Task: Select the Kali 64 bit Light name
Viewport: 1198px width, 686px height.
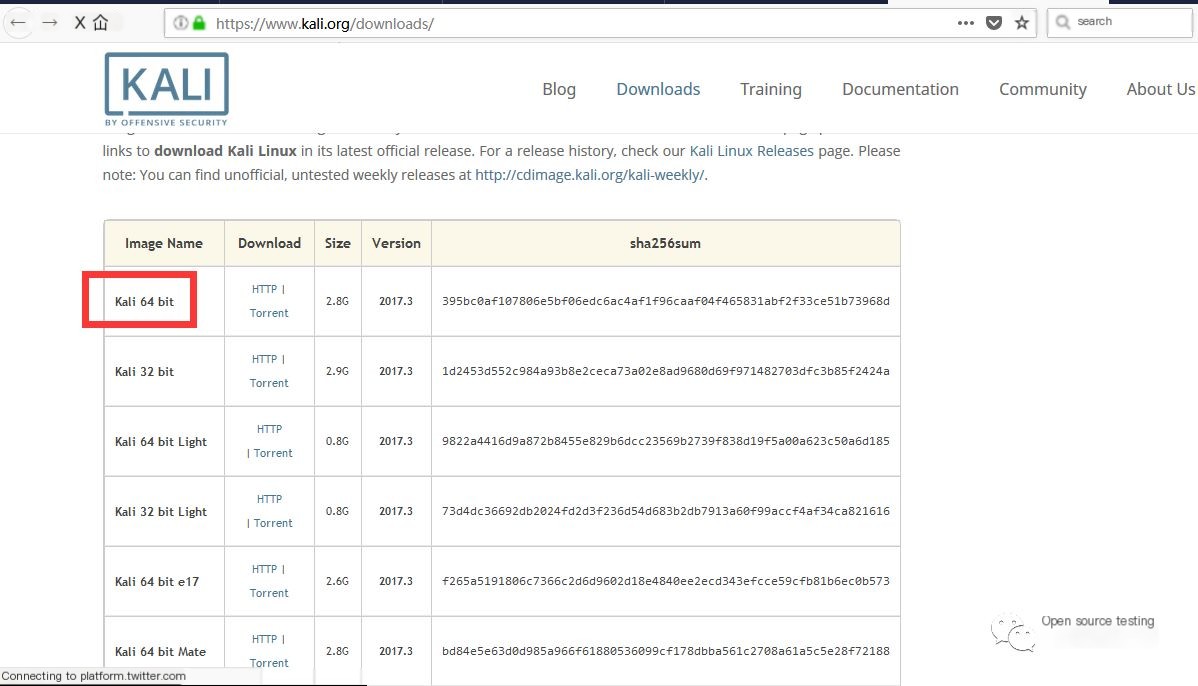Action: pyautogui.click(x=160, y=442)
